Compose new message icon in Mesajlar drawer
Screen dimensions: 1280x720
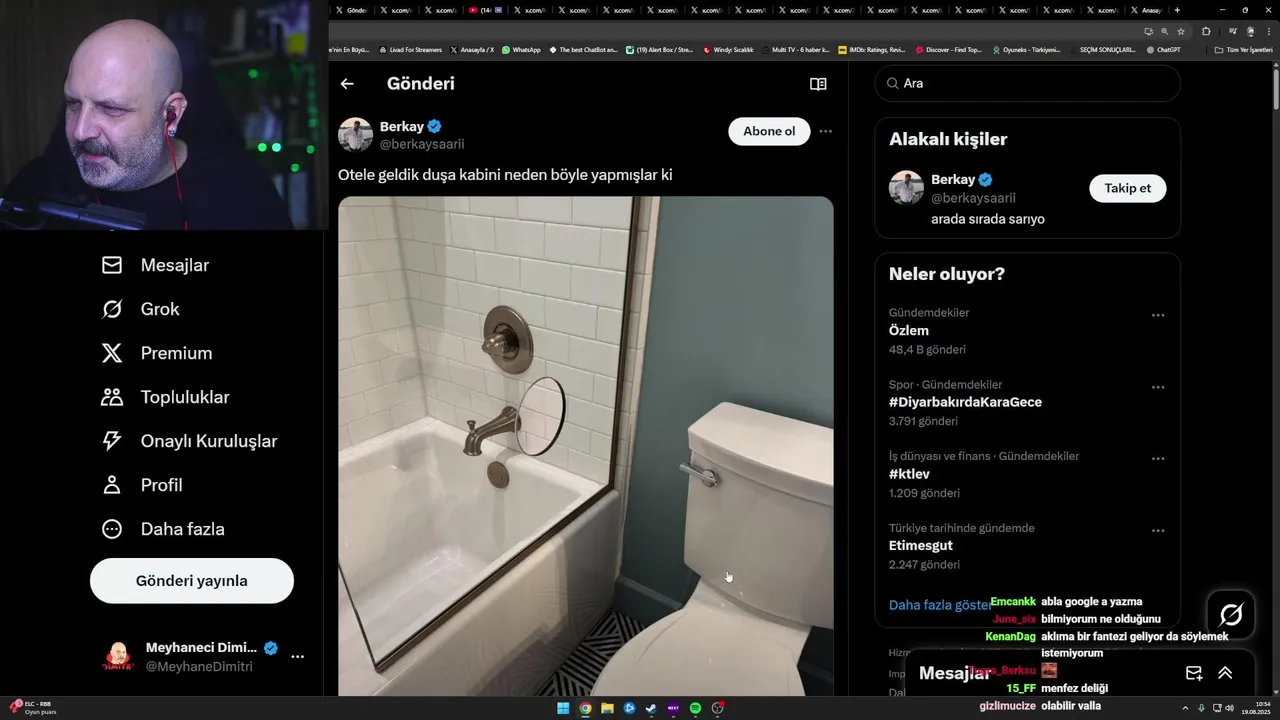(x=1193, y=673)
